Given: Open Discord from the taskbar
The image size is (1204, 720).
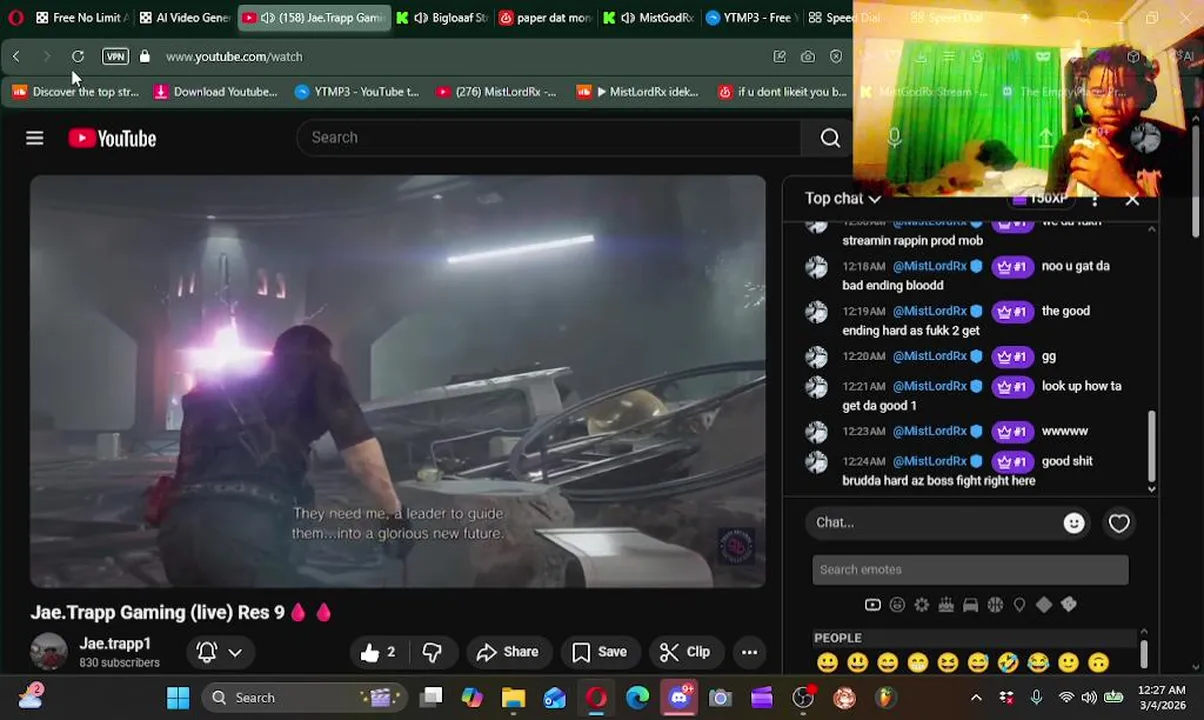Looking at the screenshot, I should [x=679, y=697].
